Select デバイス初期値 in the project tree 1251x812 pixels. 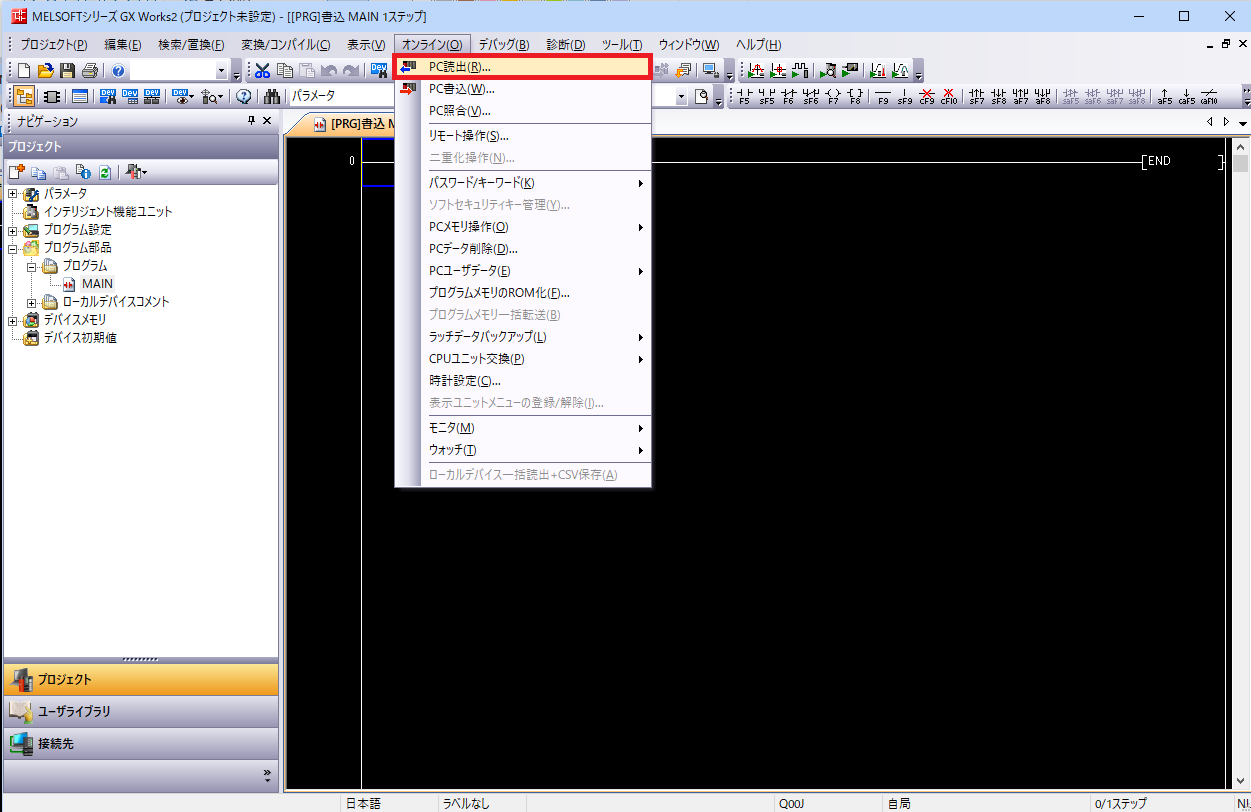(80, 338)
